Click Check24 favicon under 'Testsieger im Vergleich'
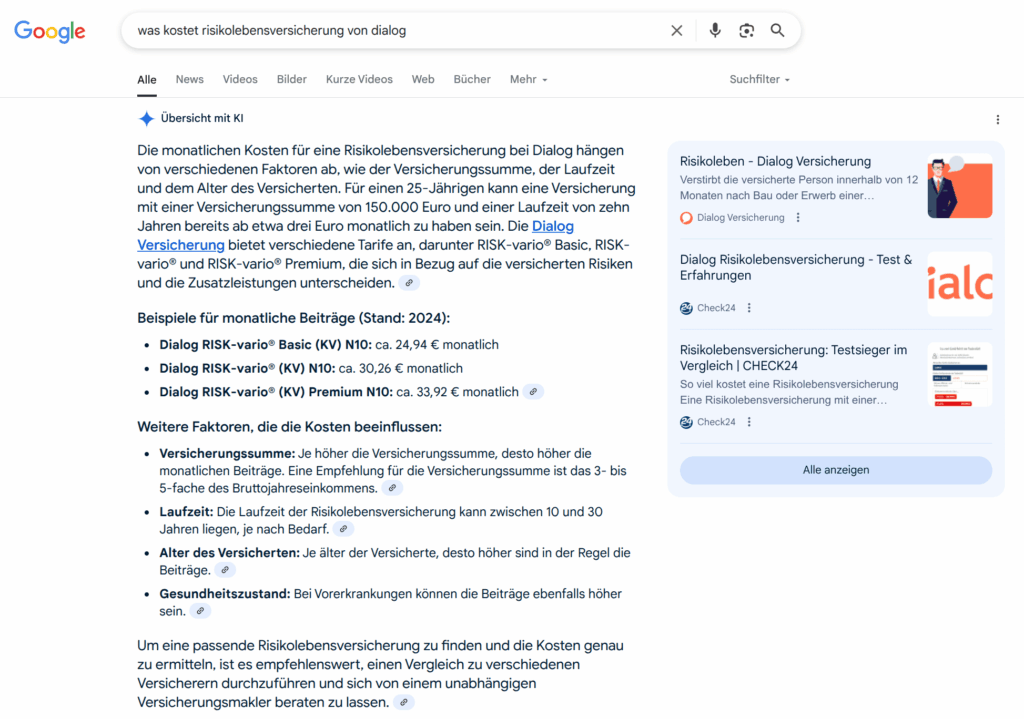Screen dimensions: 1024x719 (x=686, y=423)
